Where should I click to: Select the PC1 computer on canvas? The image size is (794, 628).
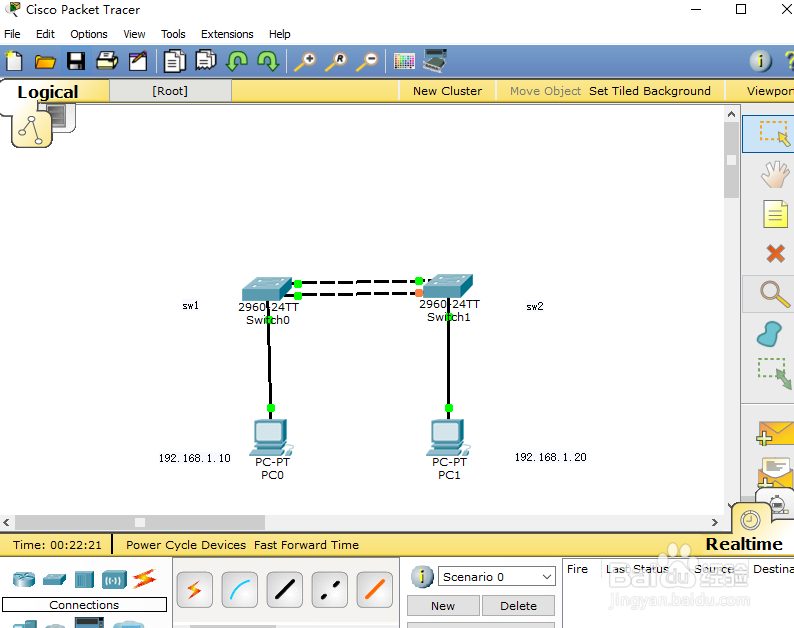[x=448, y=438]
